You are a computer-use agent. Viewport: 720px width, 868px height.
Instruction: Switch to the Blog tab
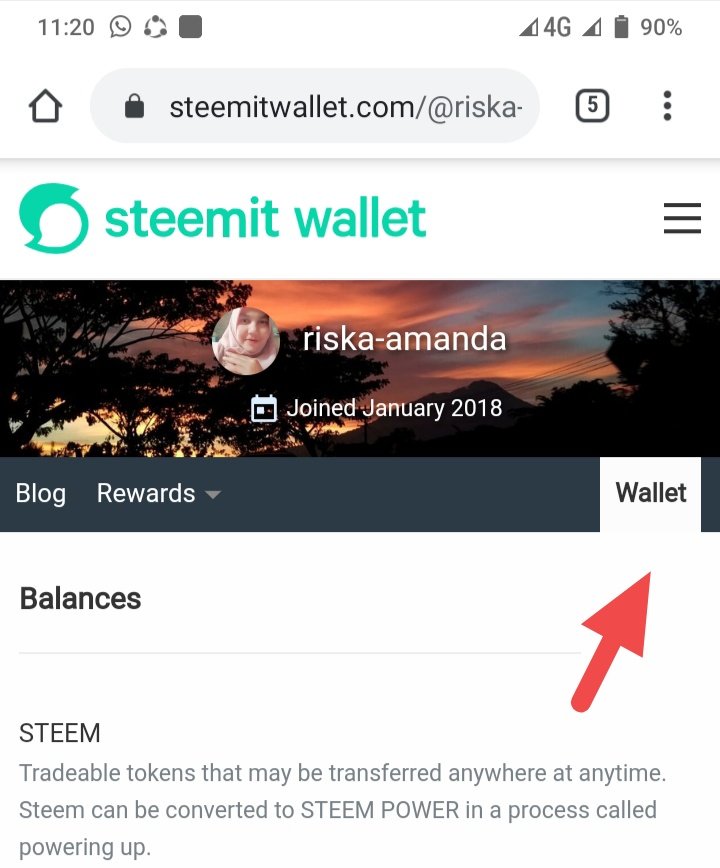pyautogui.click(x=40, y=493)
